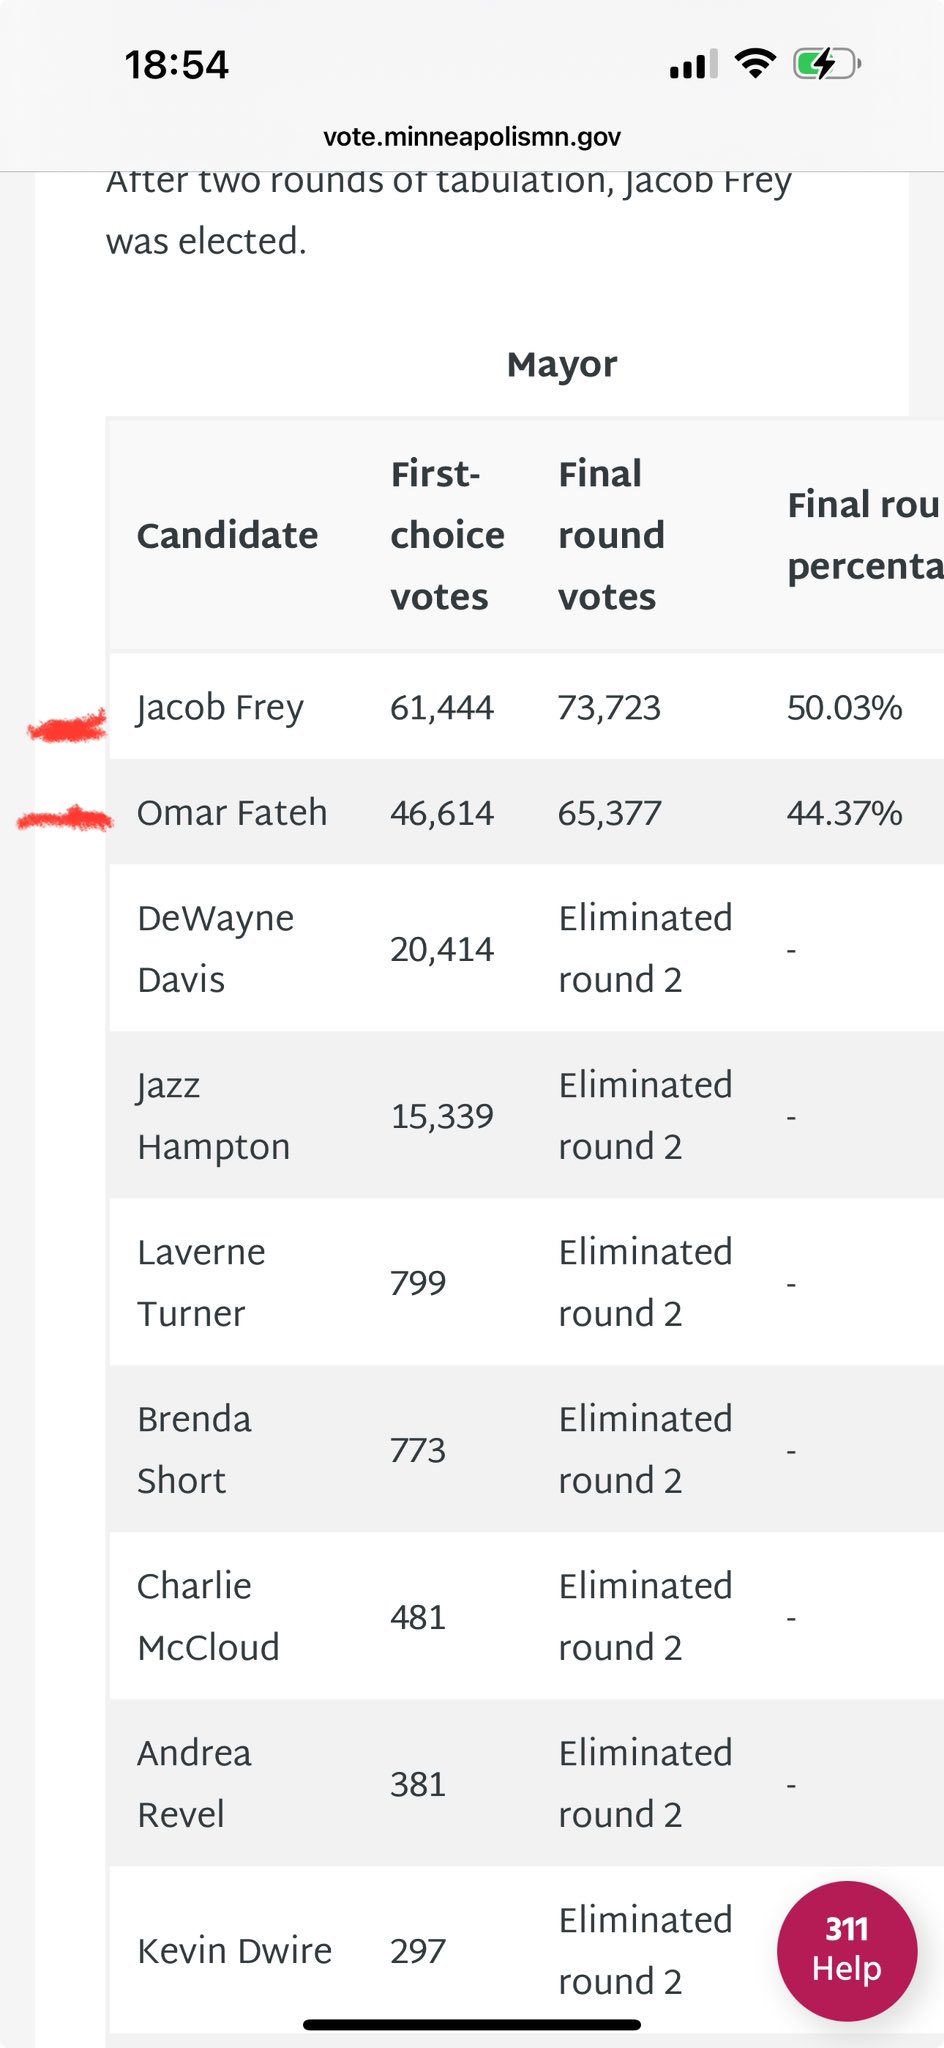Tap the home indicator bar
This screenshot has width=944, height=2048.
coord(472,2025)
